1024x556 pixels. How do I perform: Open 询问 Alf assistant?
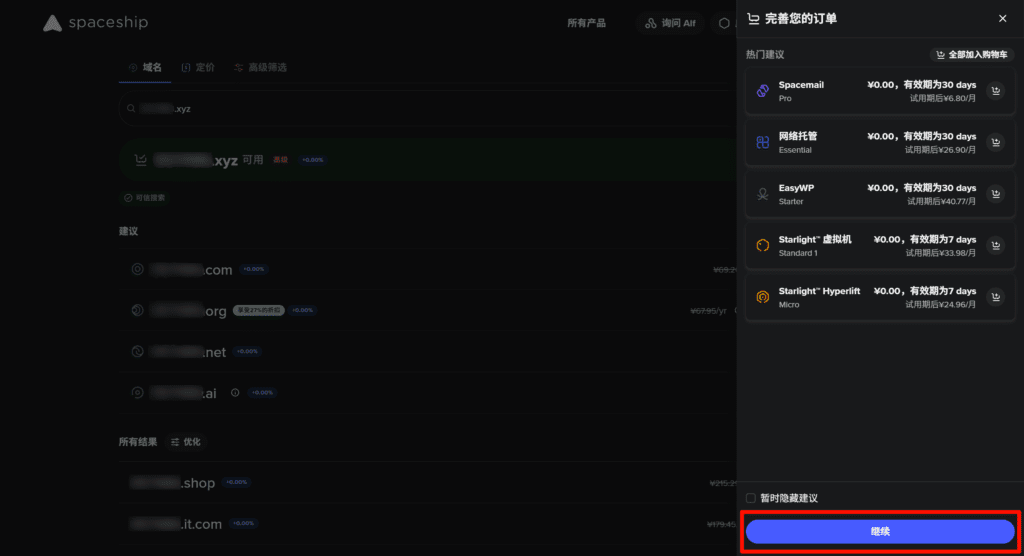pyautogui.click(x=670, y=23)
